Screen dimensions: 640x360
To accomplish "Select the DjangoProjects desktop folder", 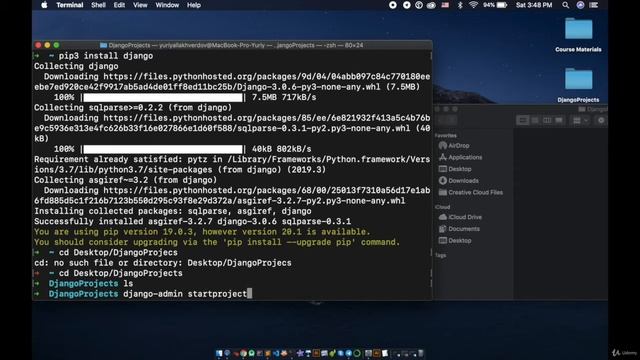I will point(578,85).
